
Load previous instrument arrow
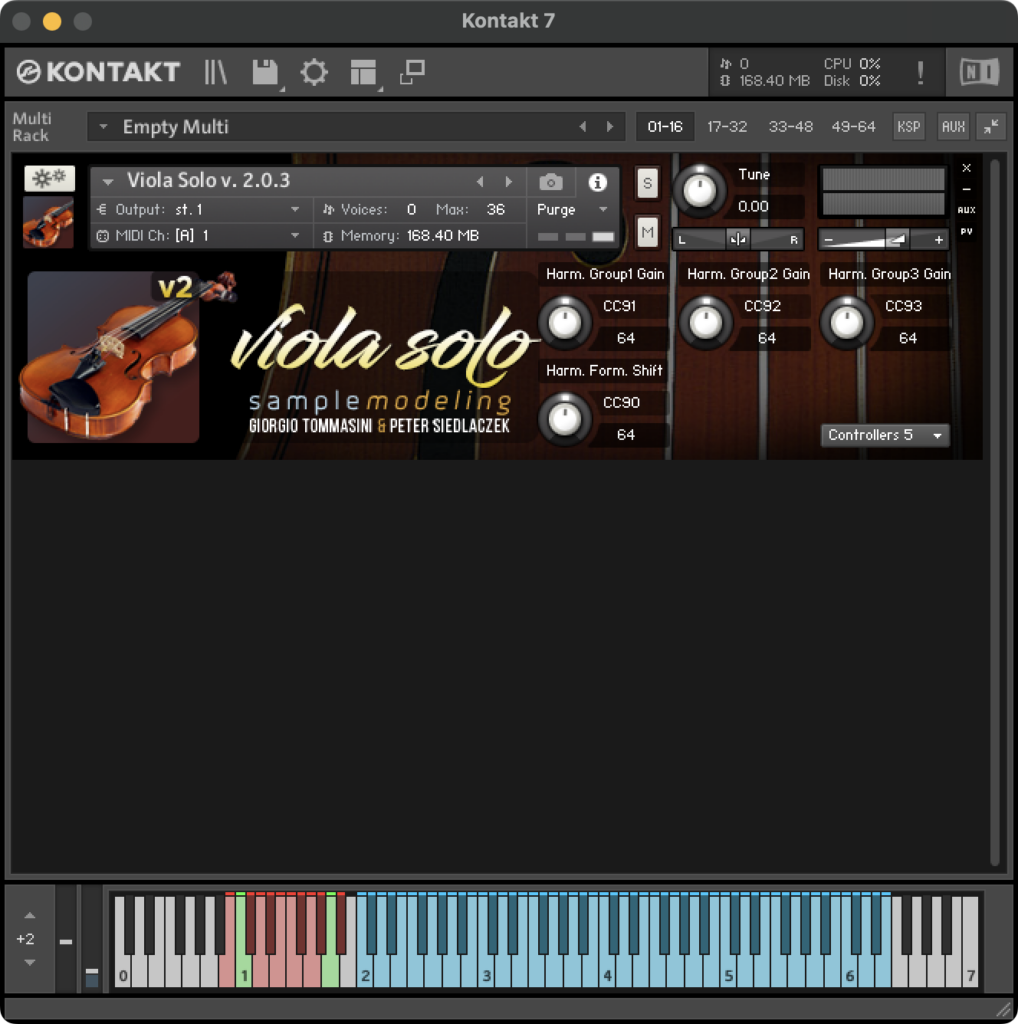[x=480, y=182]
